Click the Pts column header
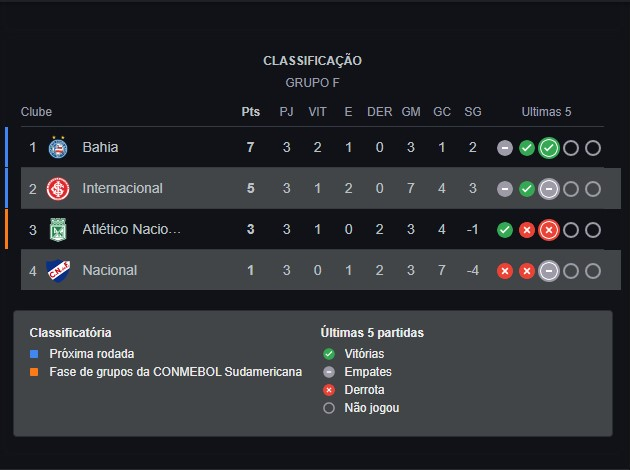Image resolution: width=630 pixels, height=470 pixels. 251,112
